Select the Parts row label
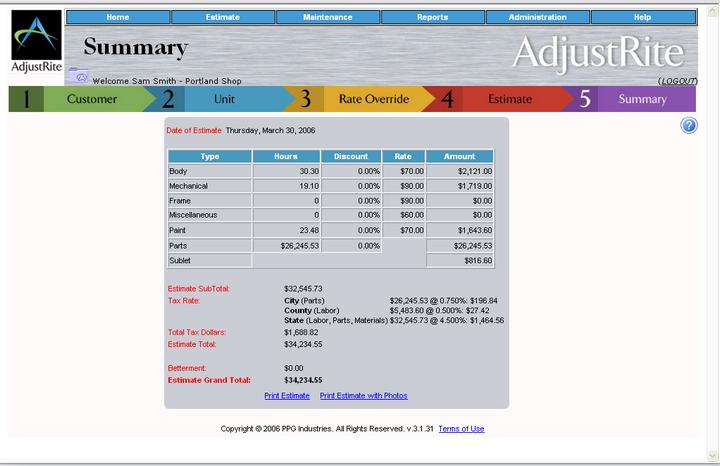The image size is (720, 466). [178, 246]
